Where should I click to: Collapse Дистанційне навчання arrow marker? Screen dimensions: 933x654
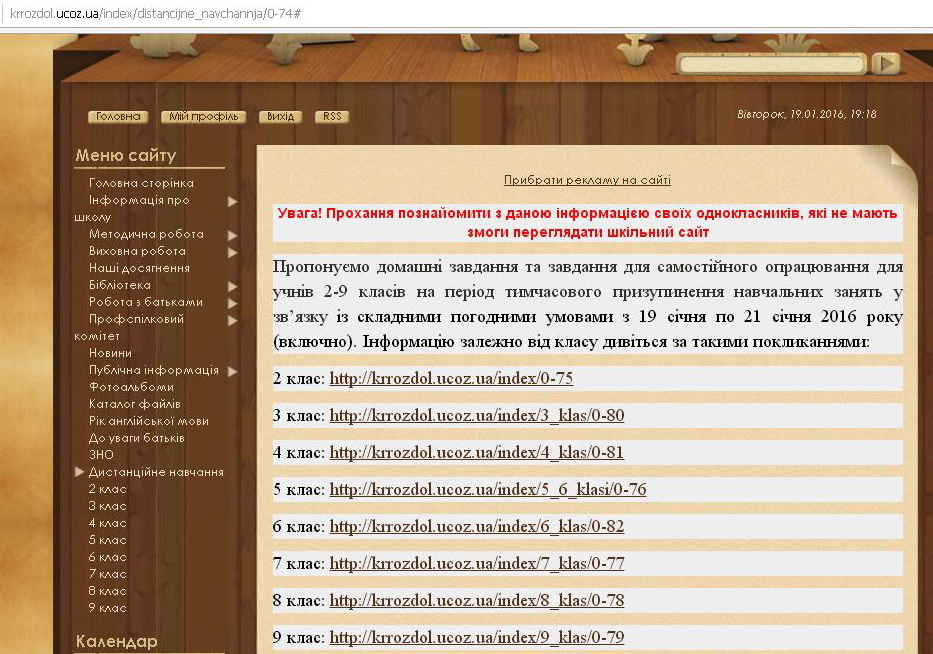[80, 472]
